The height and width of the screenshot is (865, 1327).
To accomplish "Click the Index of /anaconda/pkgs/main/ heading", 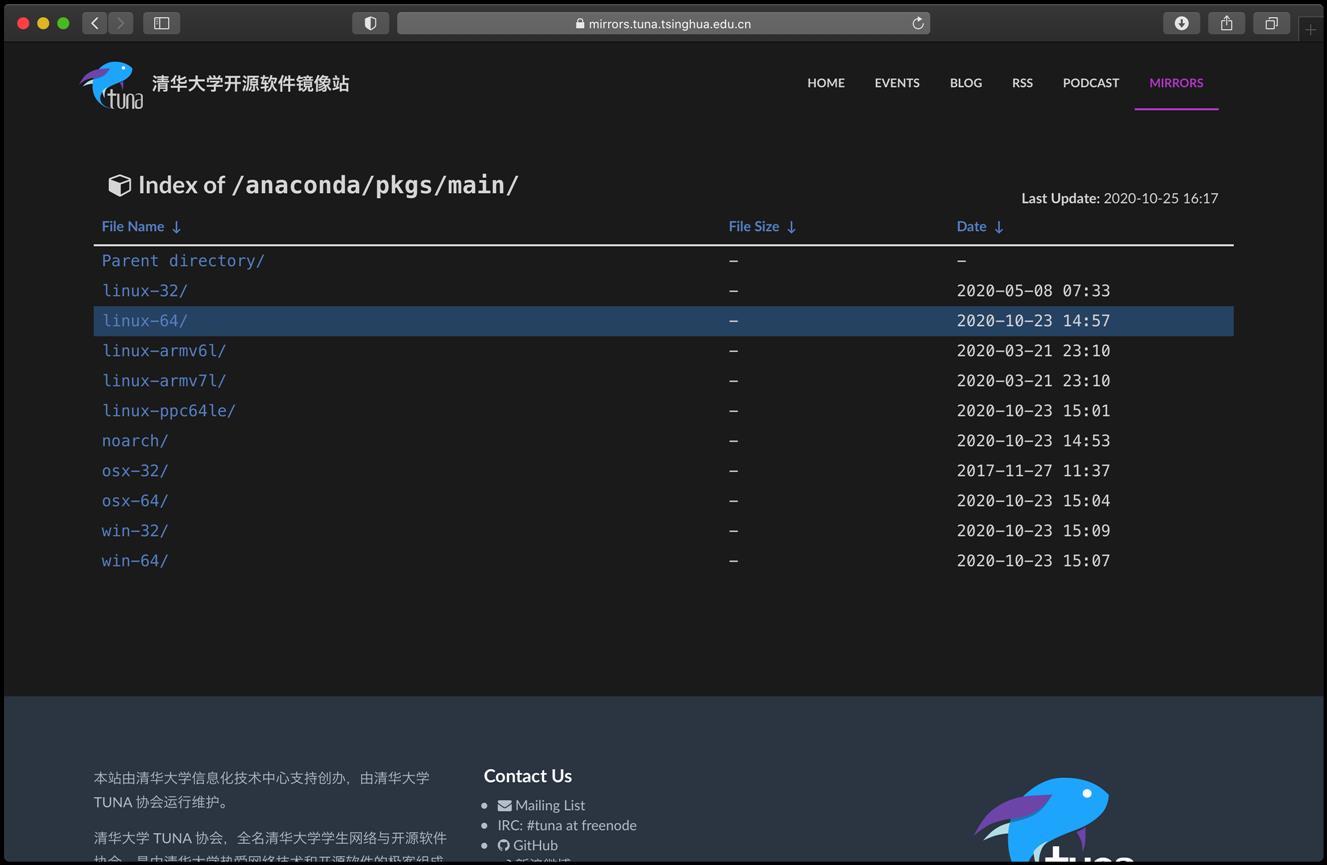I will tap(328, 185).
